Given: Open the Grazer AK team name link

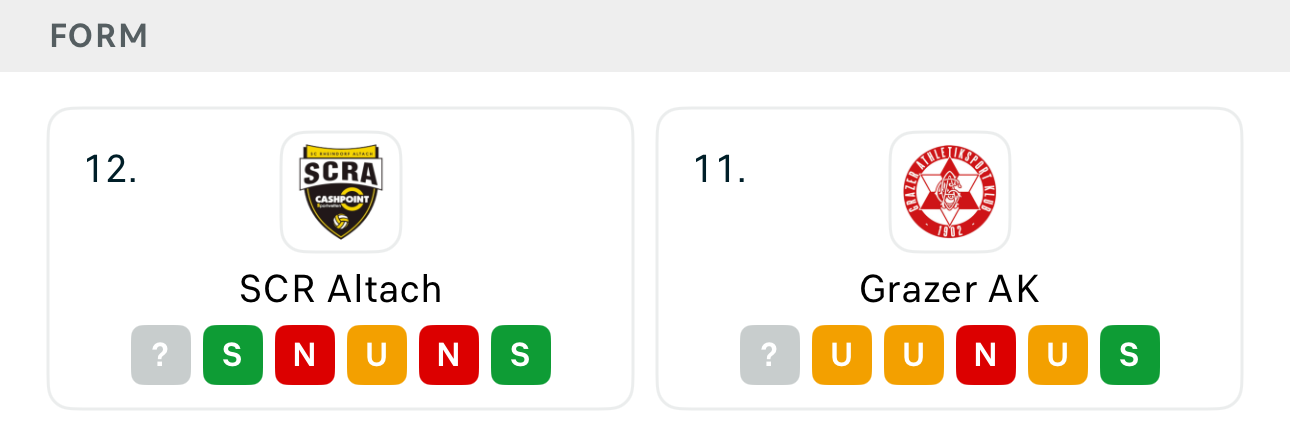Looking at the screenshot, I should tap(950, 289).
